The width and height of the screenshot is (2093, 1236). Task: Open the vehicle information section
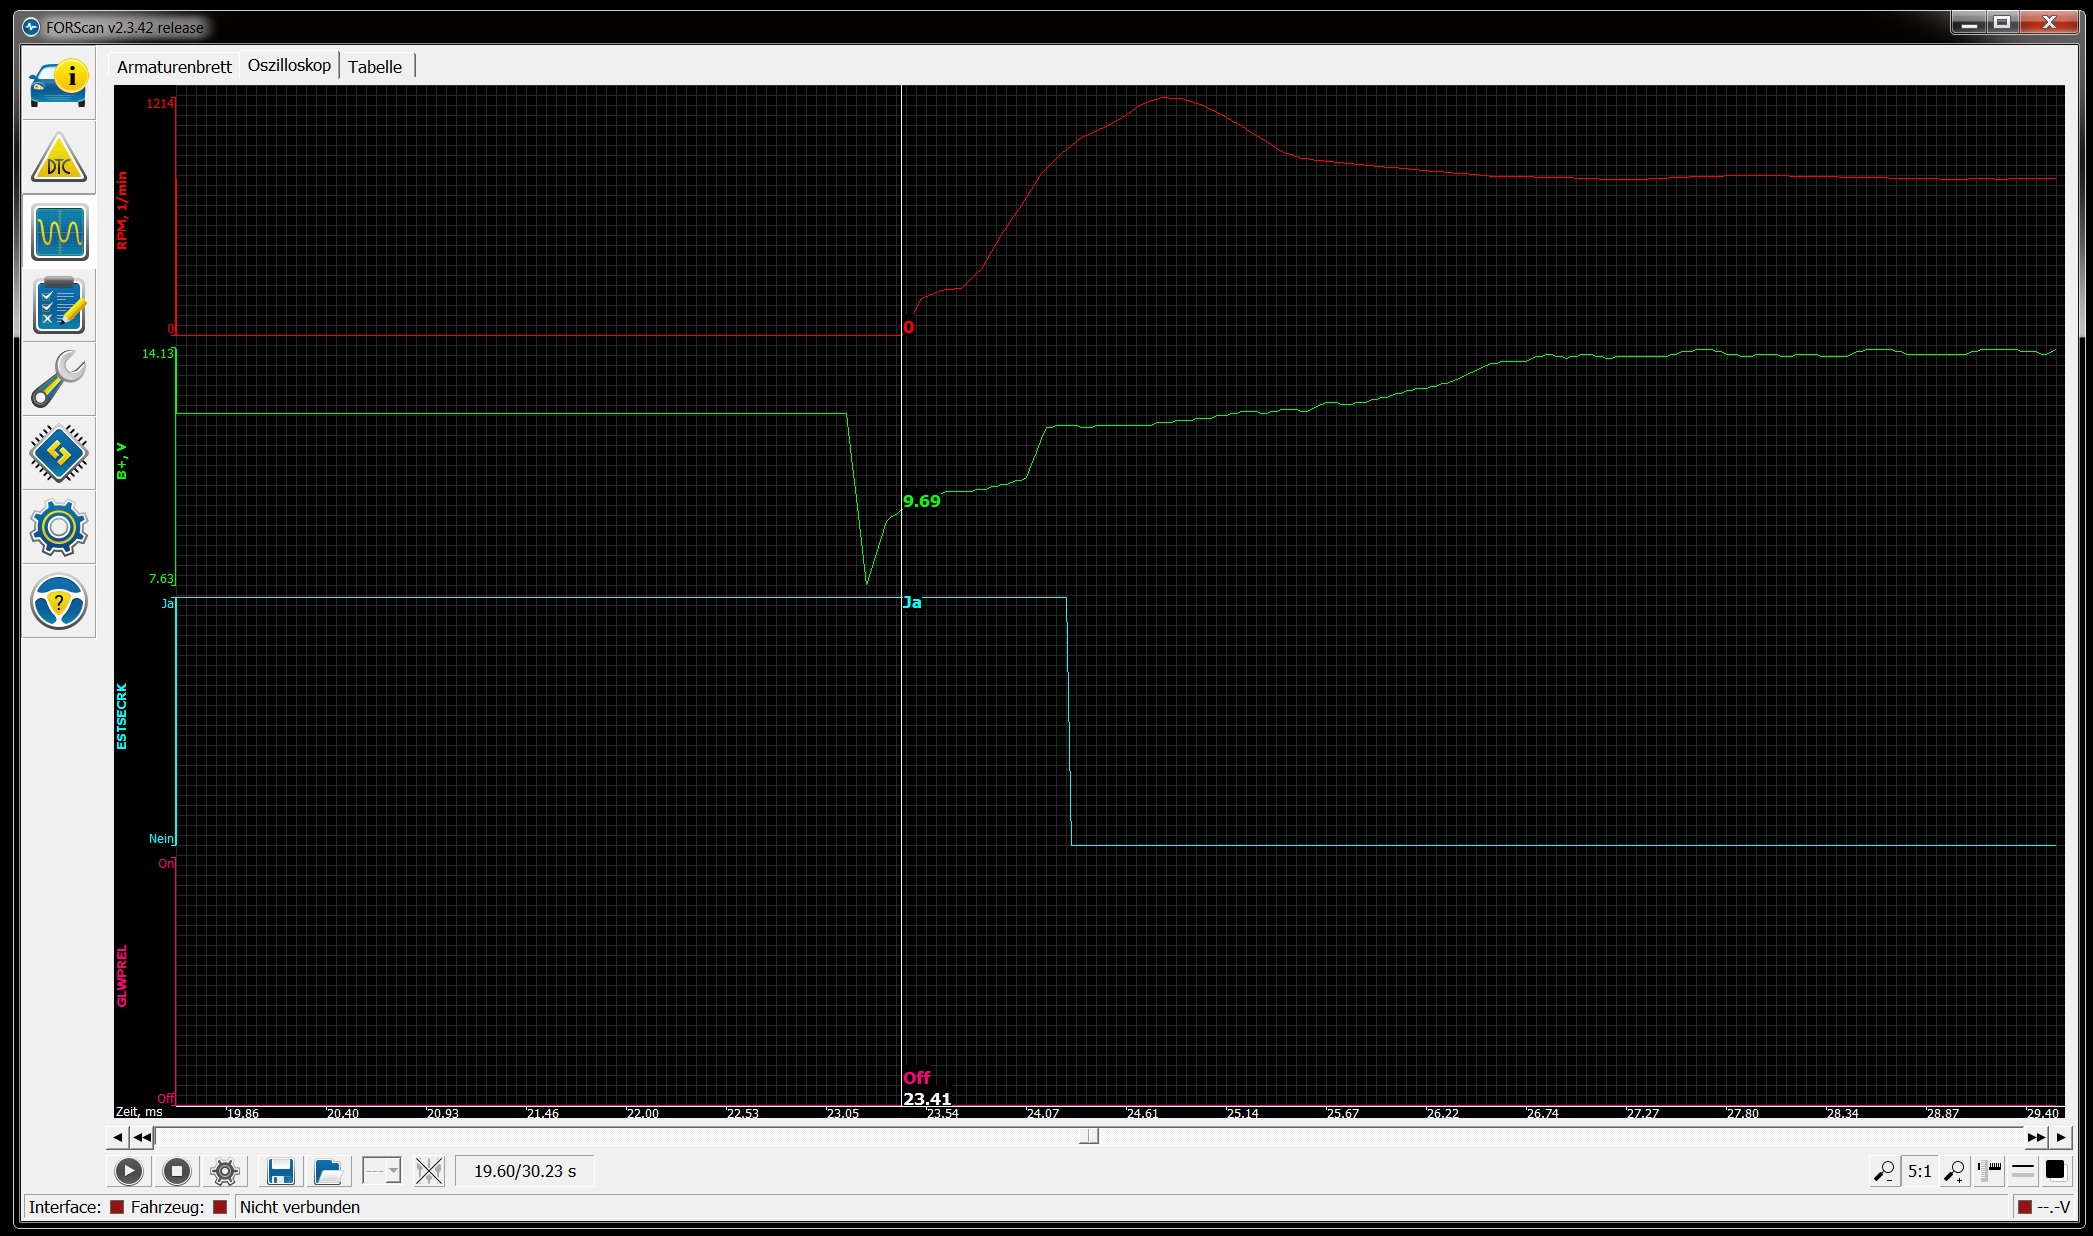coord(59,84)
